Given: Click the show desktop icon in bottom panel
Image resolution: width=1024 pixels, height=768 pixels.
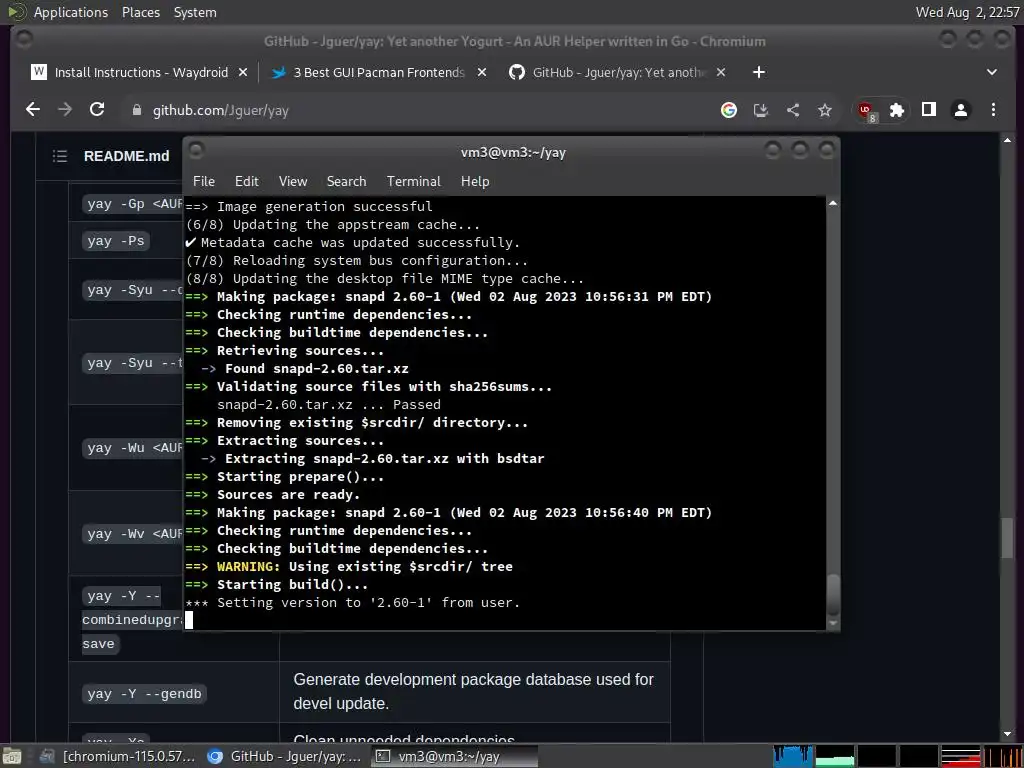Looking at the screenshot, I should click(12, 756).
